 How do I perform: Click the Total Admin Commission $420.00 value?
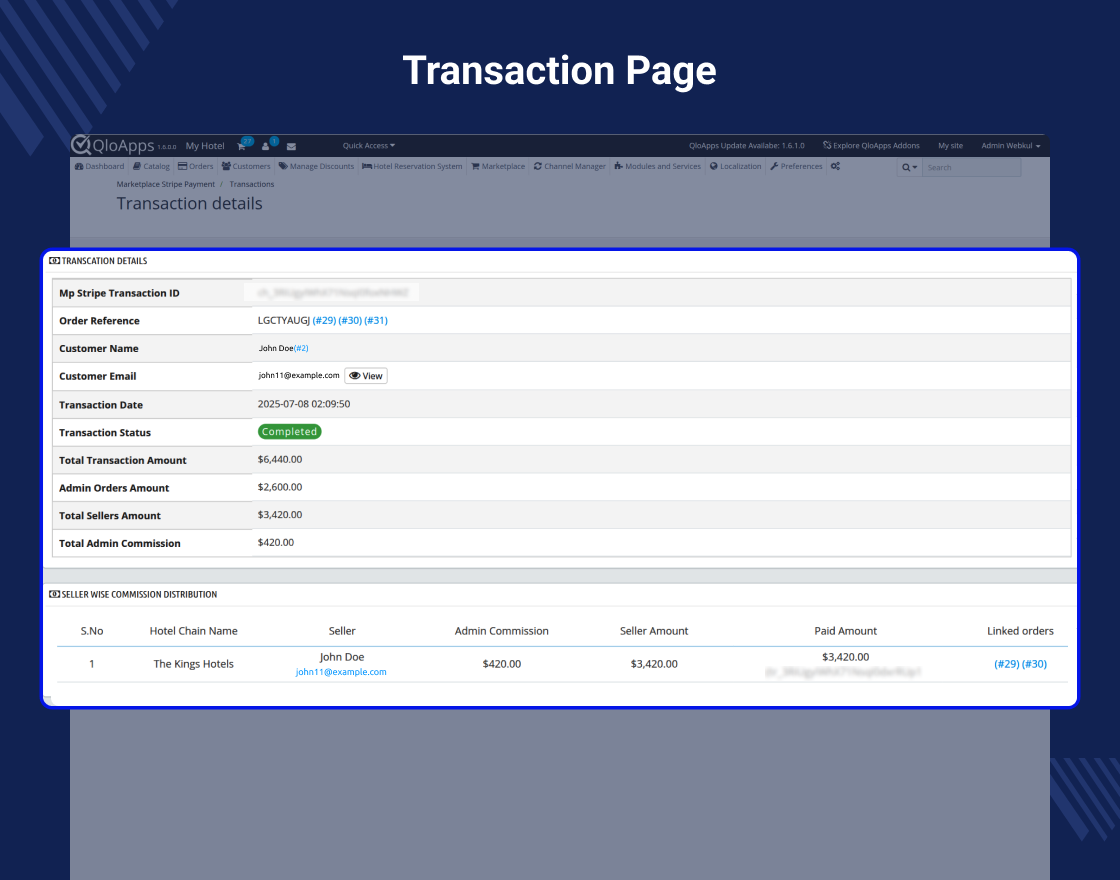276,543
